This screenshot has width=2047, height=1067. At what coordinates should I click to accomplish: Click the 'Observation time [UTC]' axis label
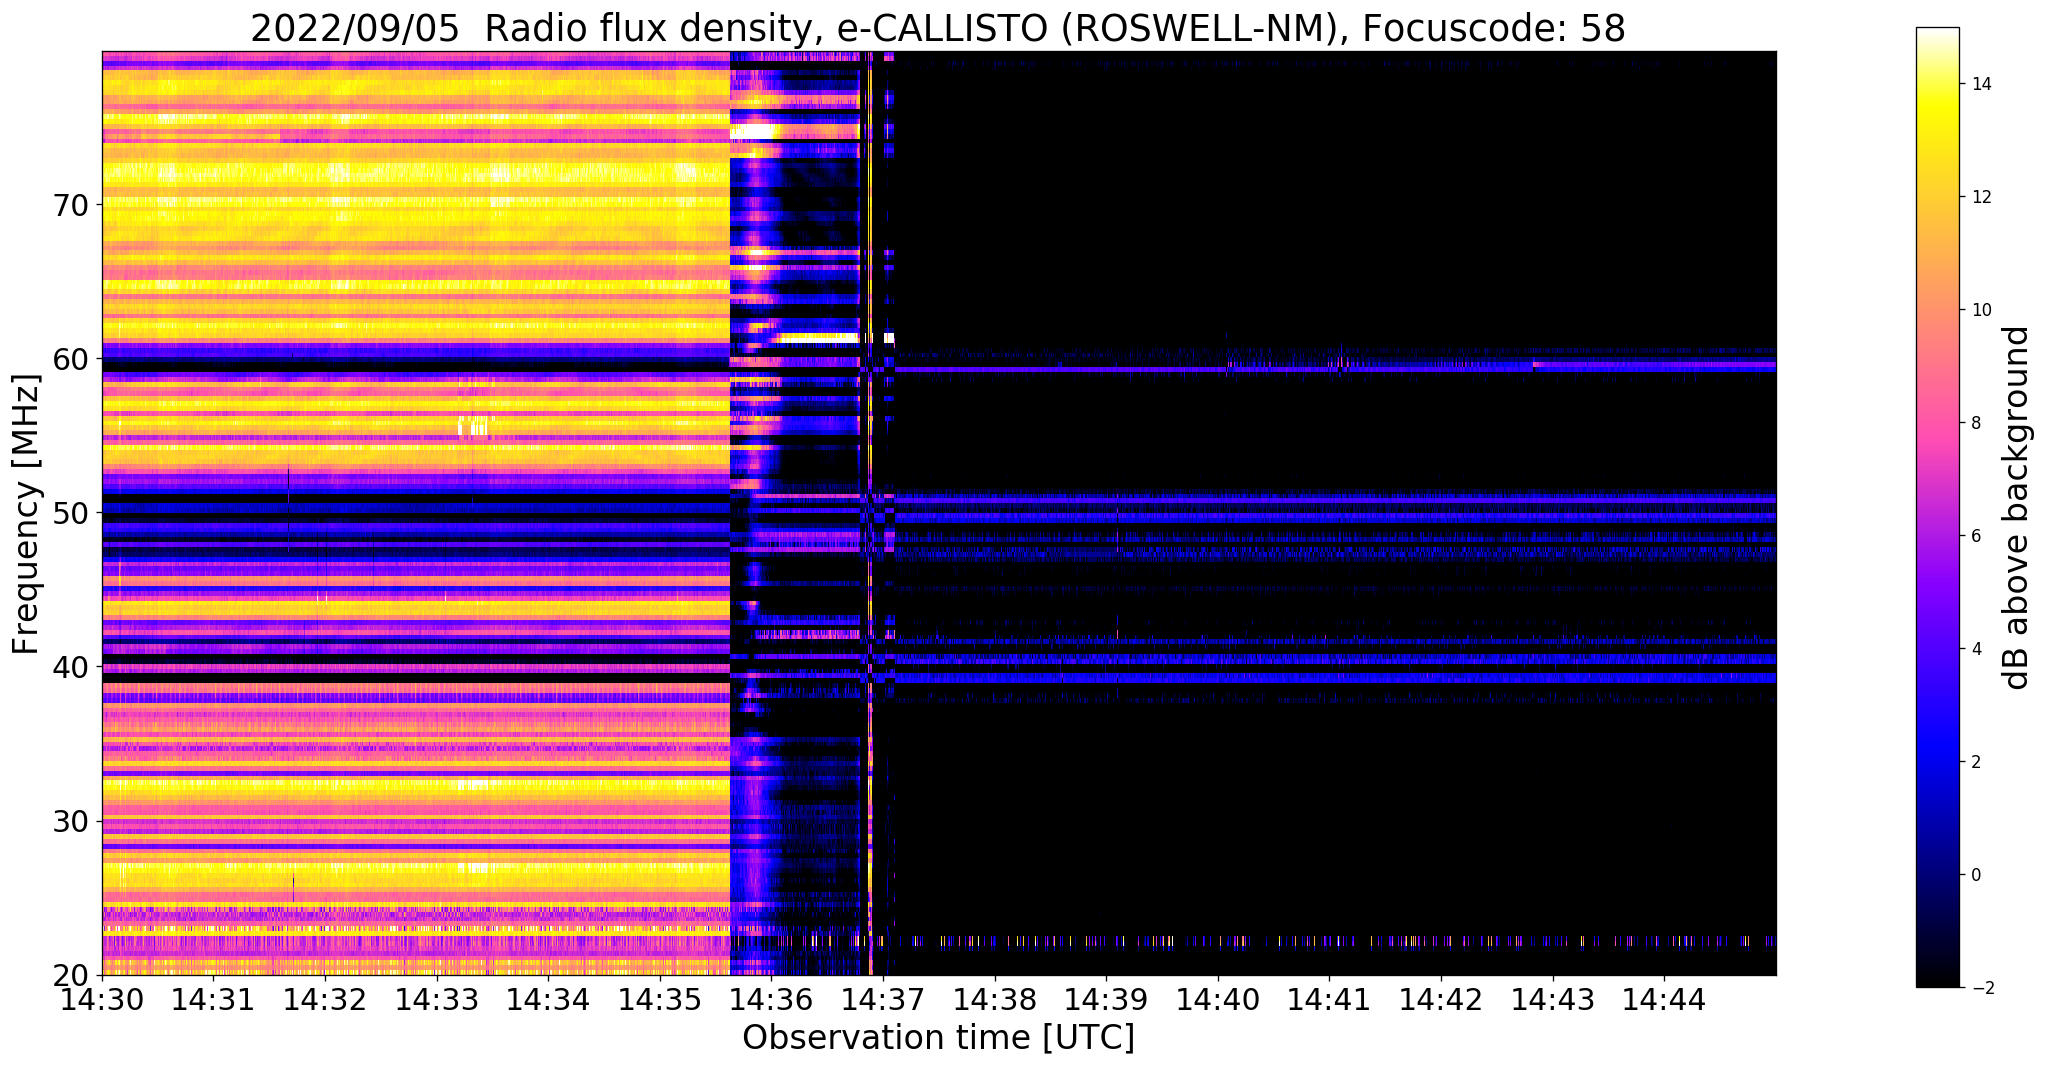pos(938,1037)
